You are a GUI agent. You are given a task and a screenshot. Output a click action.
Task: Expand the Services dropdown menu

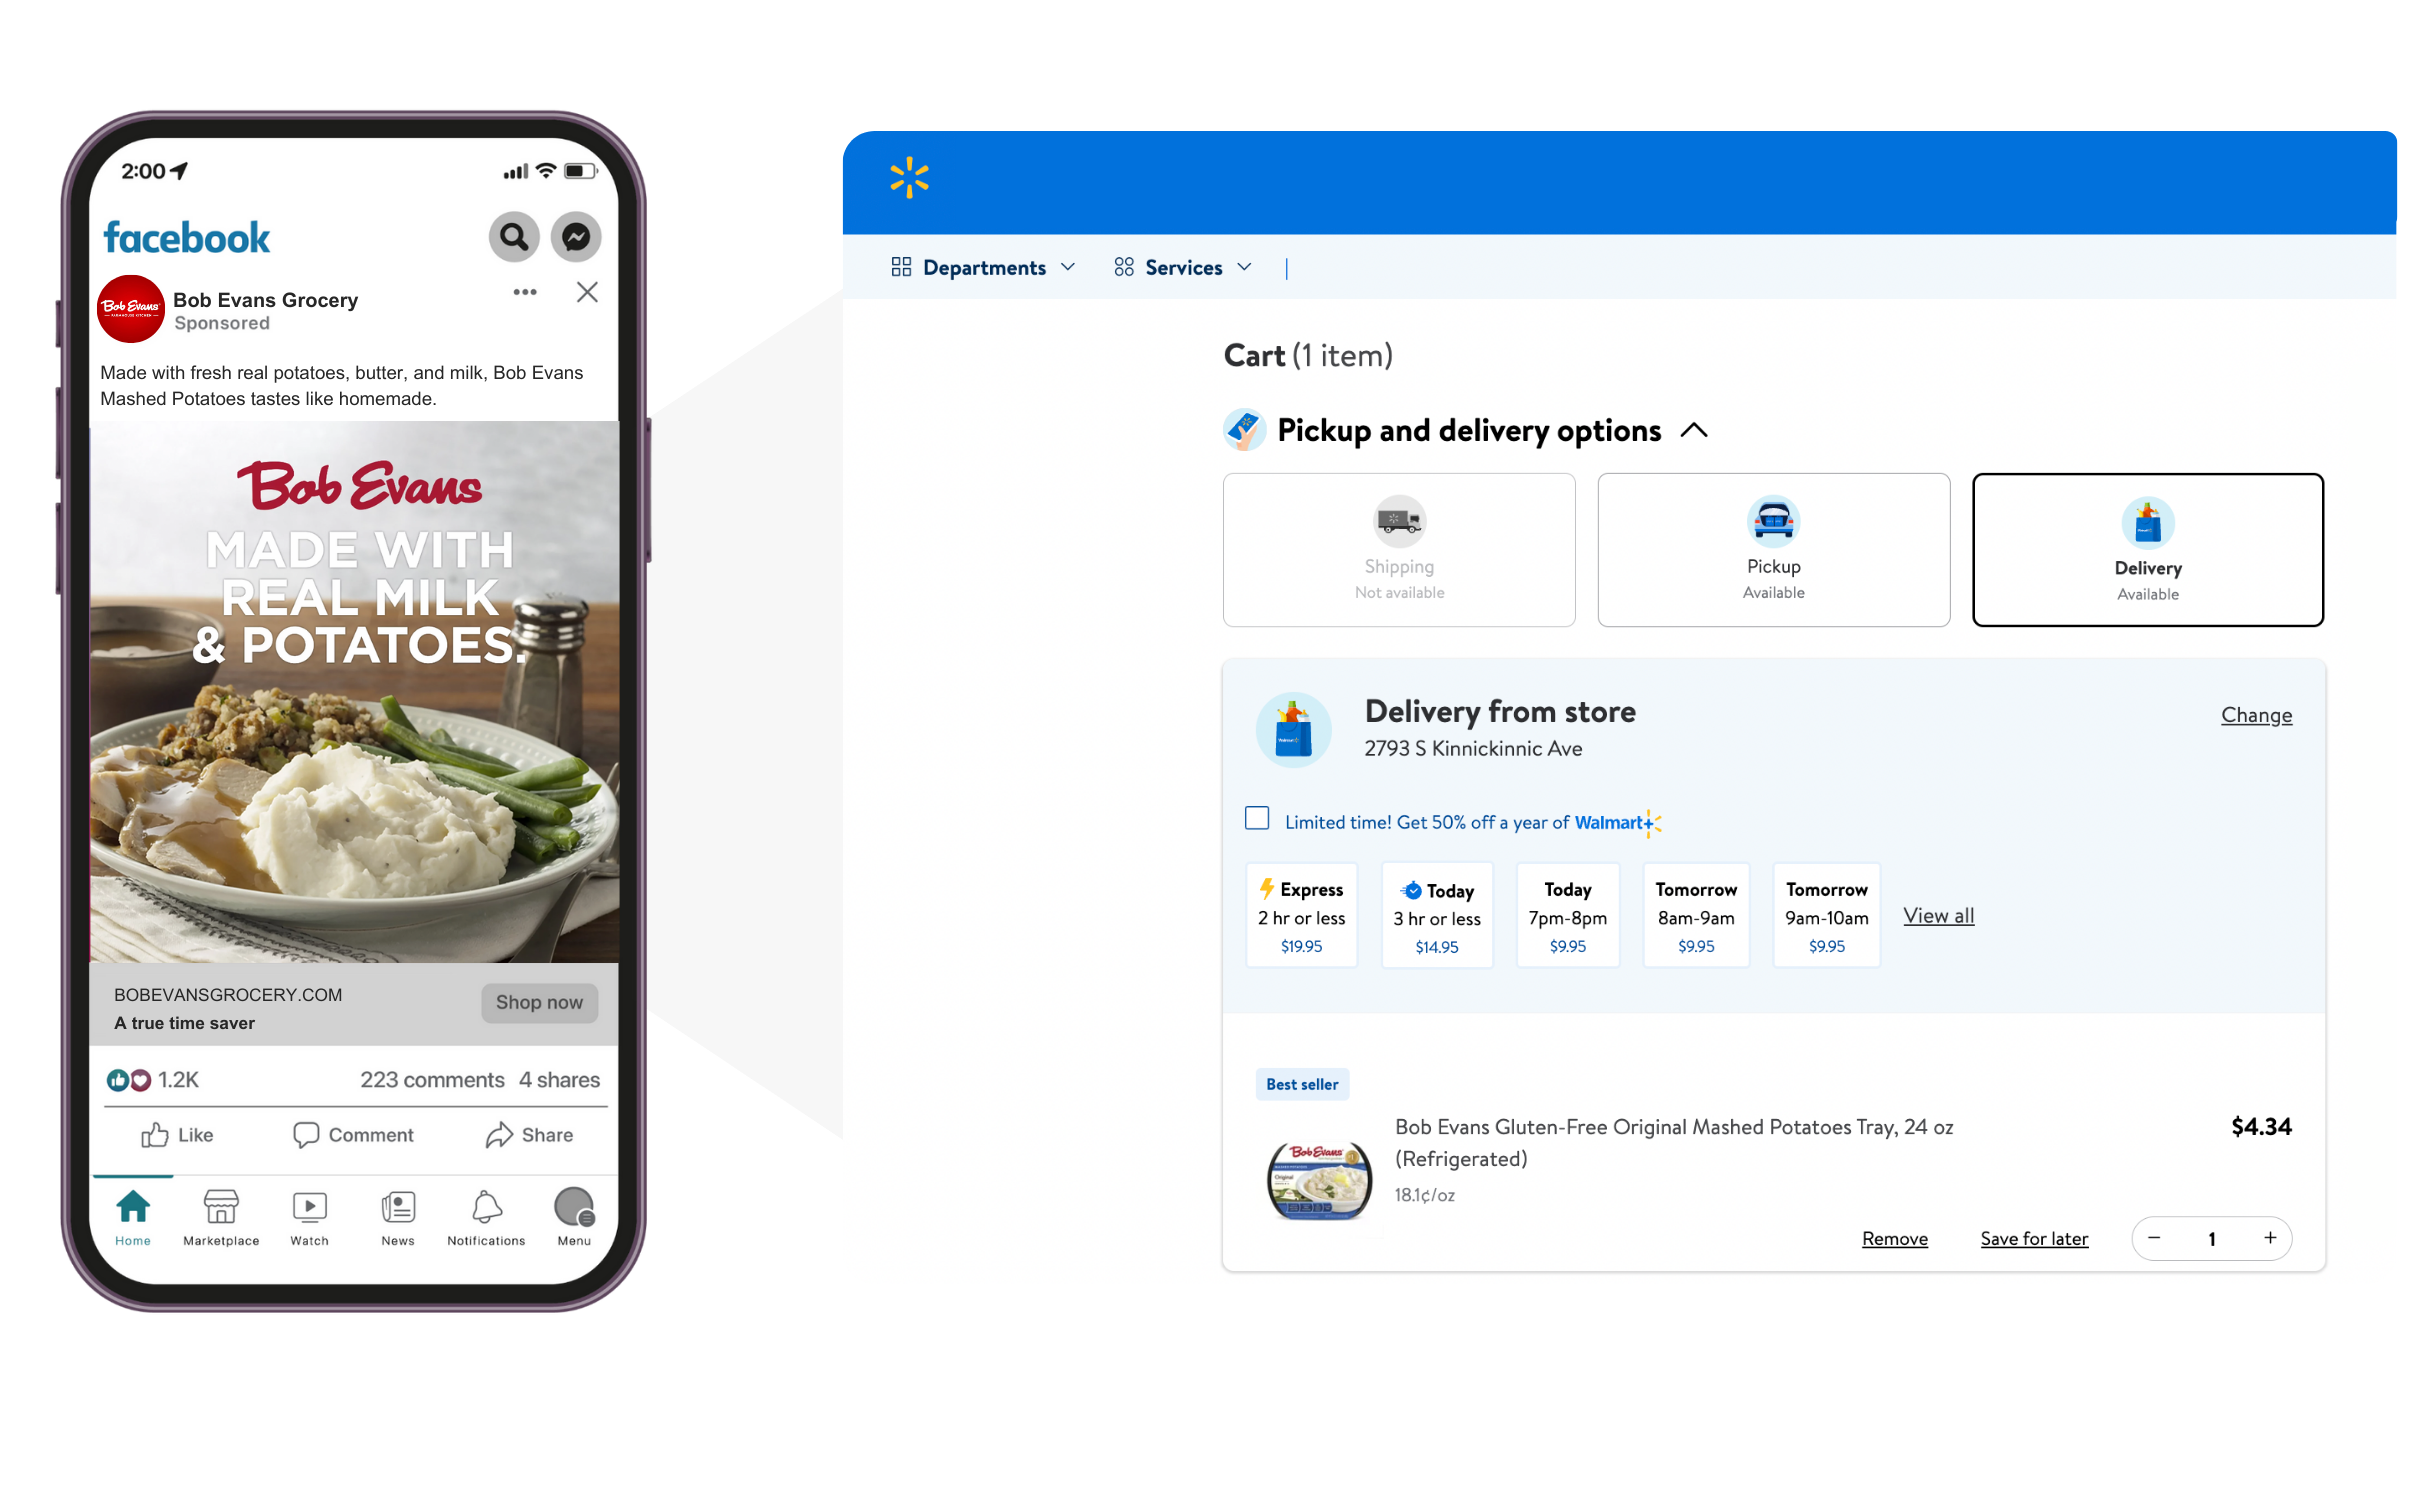[1185, 267]
